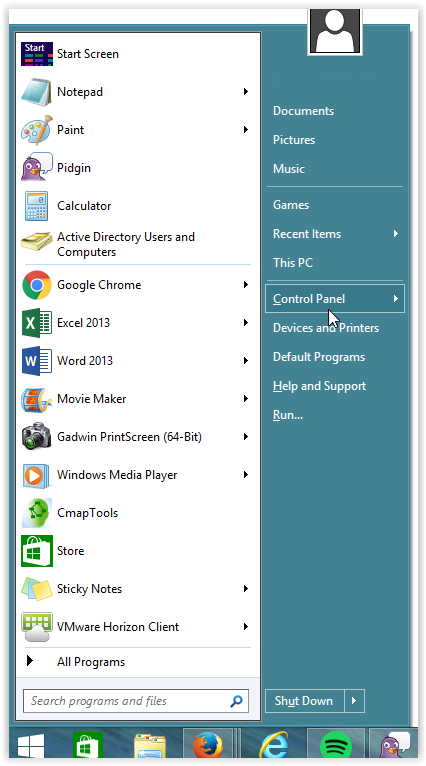The height and width of the screenshot is (766, 426).
Task: Select the Recent Items text label
Action: 307,234
